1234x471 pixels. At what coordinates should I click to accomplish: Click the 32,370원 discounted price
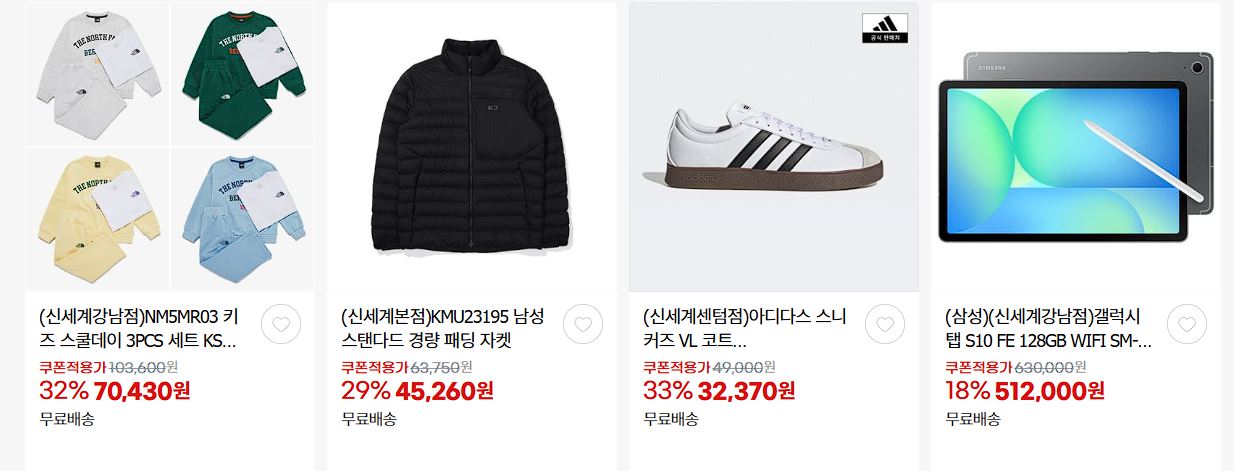pos(747,390)
